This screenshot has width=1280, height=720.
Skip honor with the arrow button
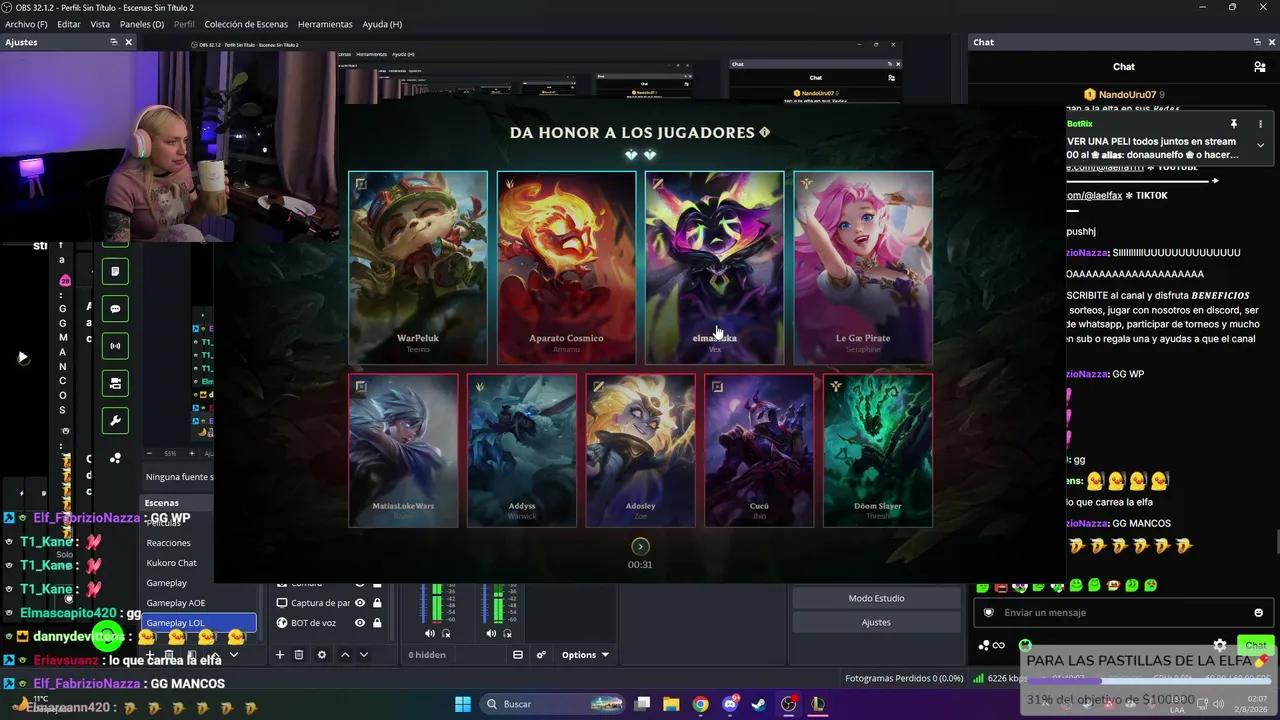(640, 546)
